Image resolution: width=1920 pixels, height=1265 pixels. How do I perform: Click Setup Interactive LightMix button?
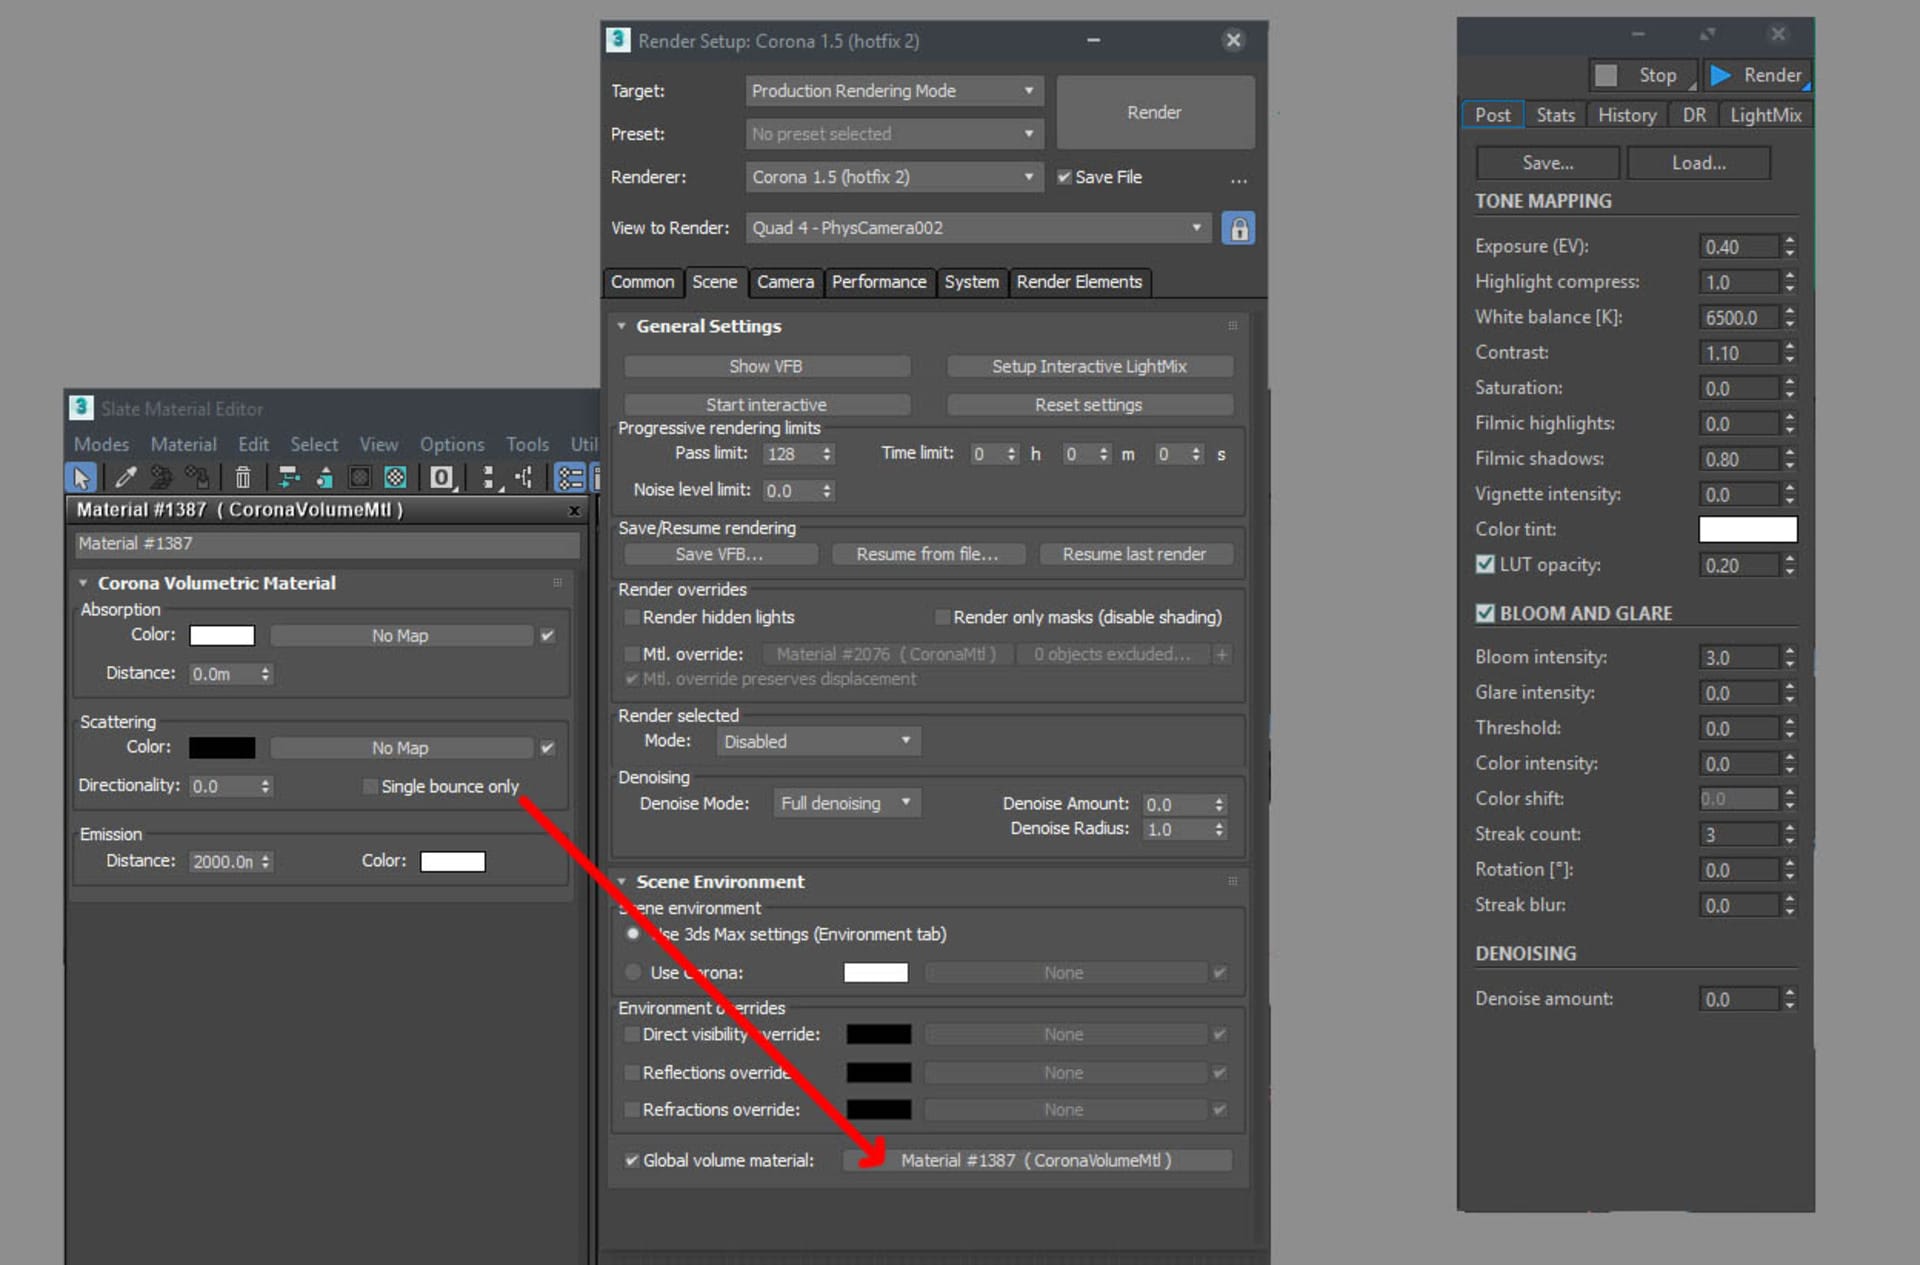[x=1089, y=367]
